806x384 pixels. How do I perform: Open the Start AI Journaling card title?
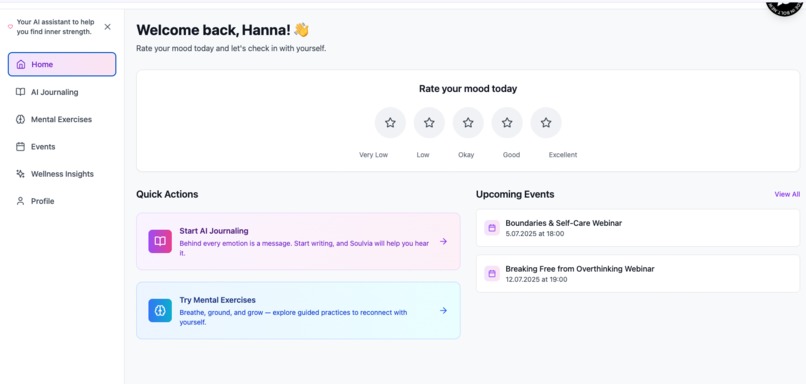[x=214, y=231]
